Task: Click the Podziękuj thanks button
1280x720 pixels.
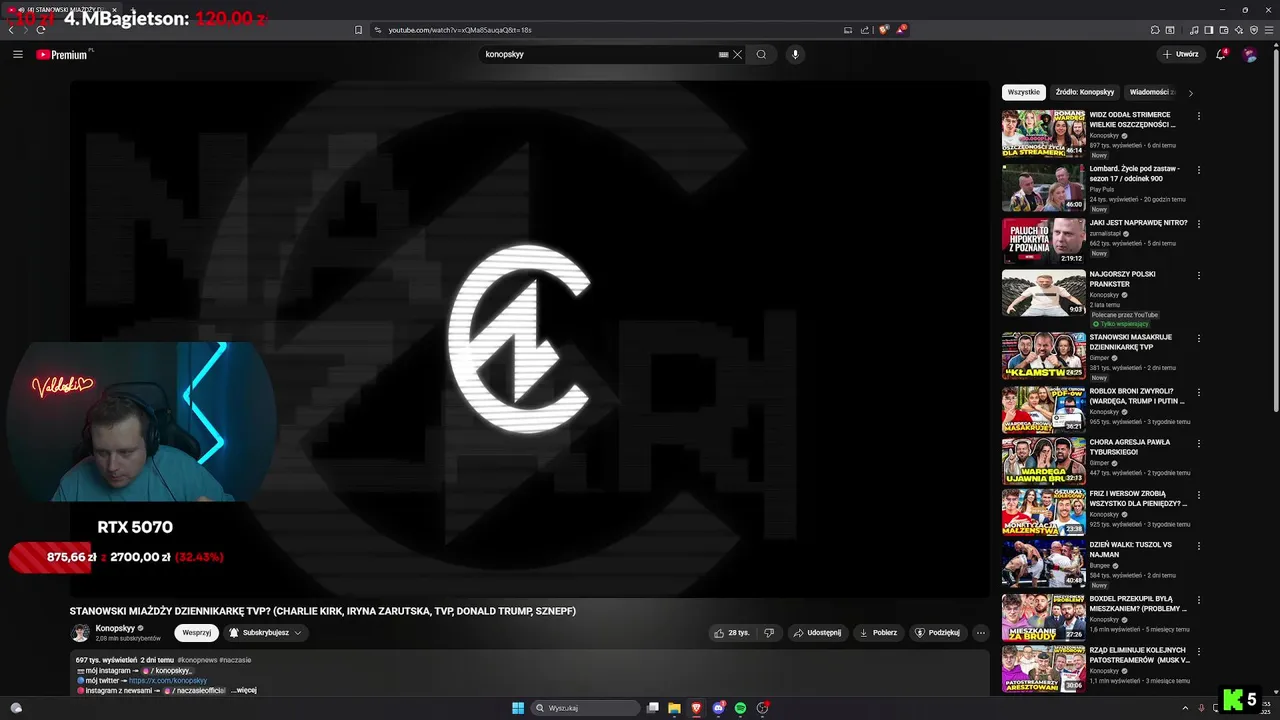Action: click(937, 632)
